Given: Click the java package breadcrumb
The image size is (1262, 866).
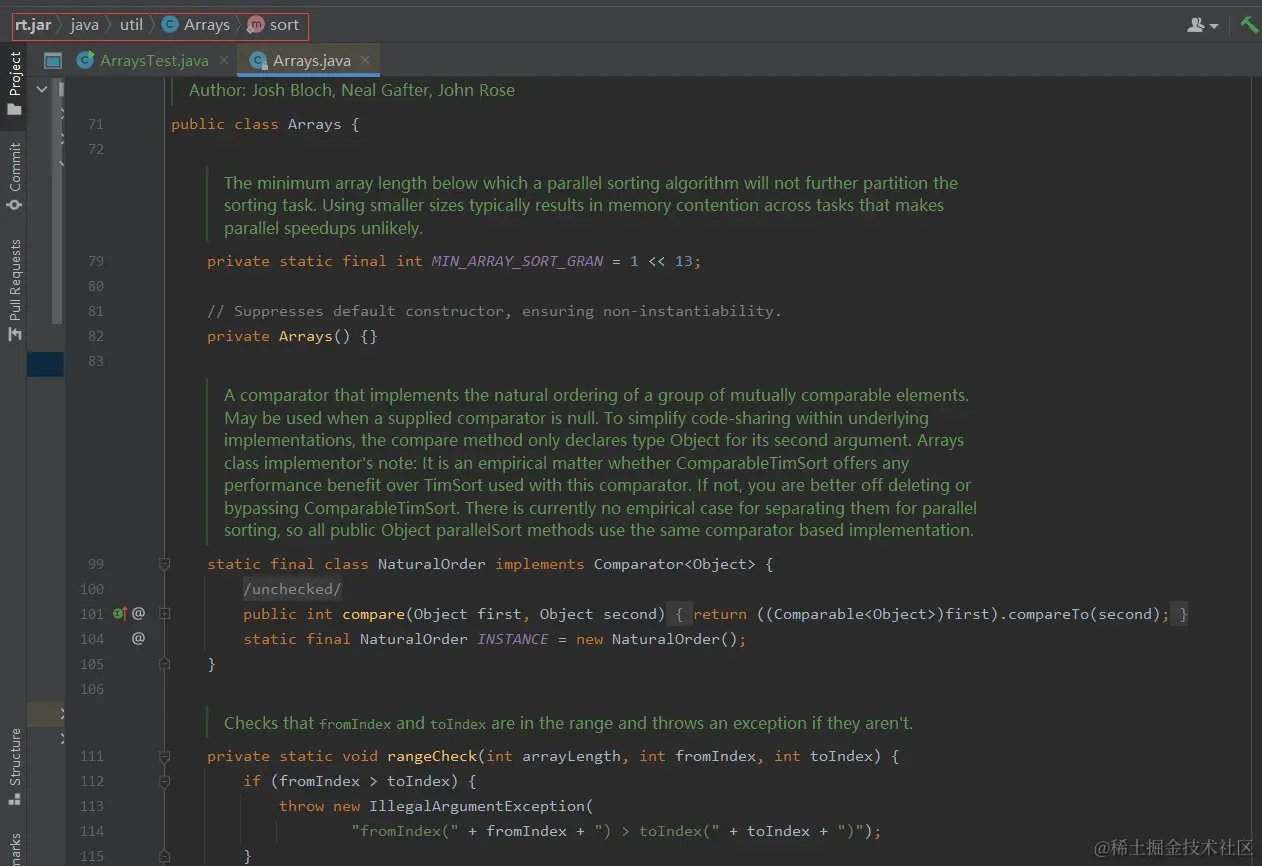Looking at the screenshot, I should click(x=85, y=25).
